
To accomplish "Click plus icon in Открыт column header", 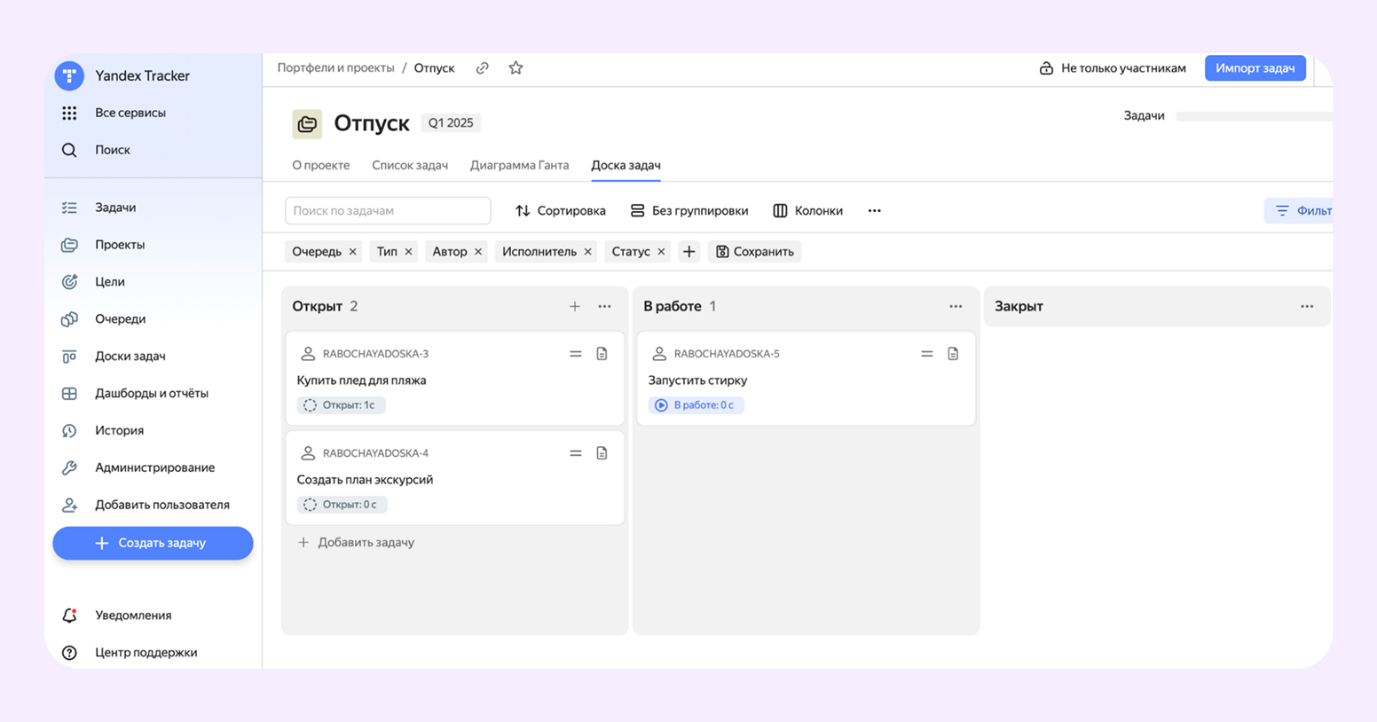I will (575, 306).
